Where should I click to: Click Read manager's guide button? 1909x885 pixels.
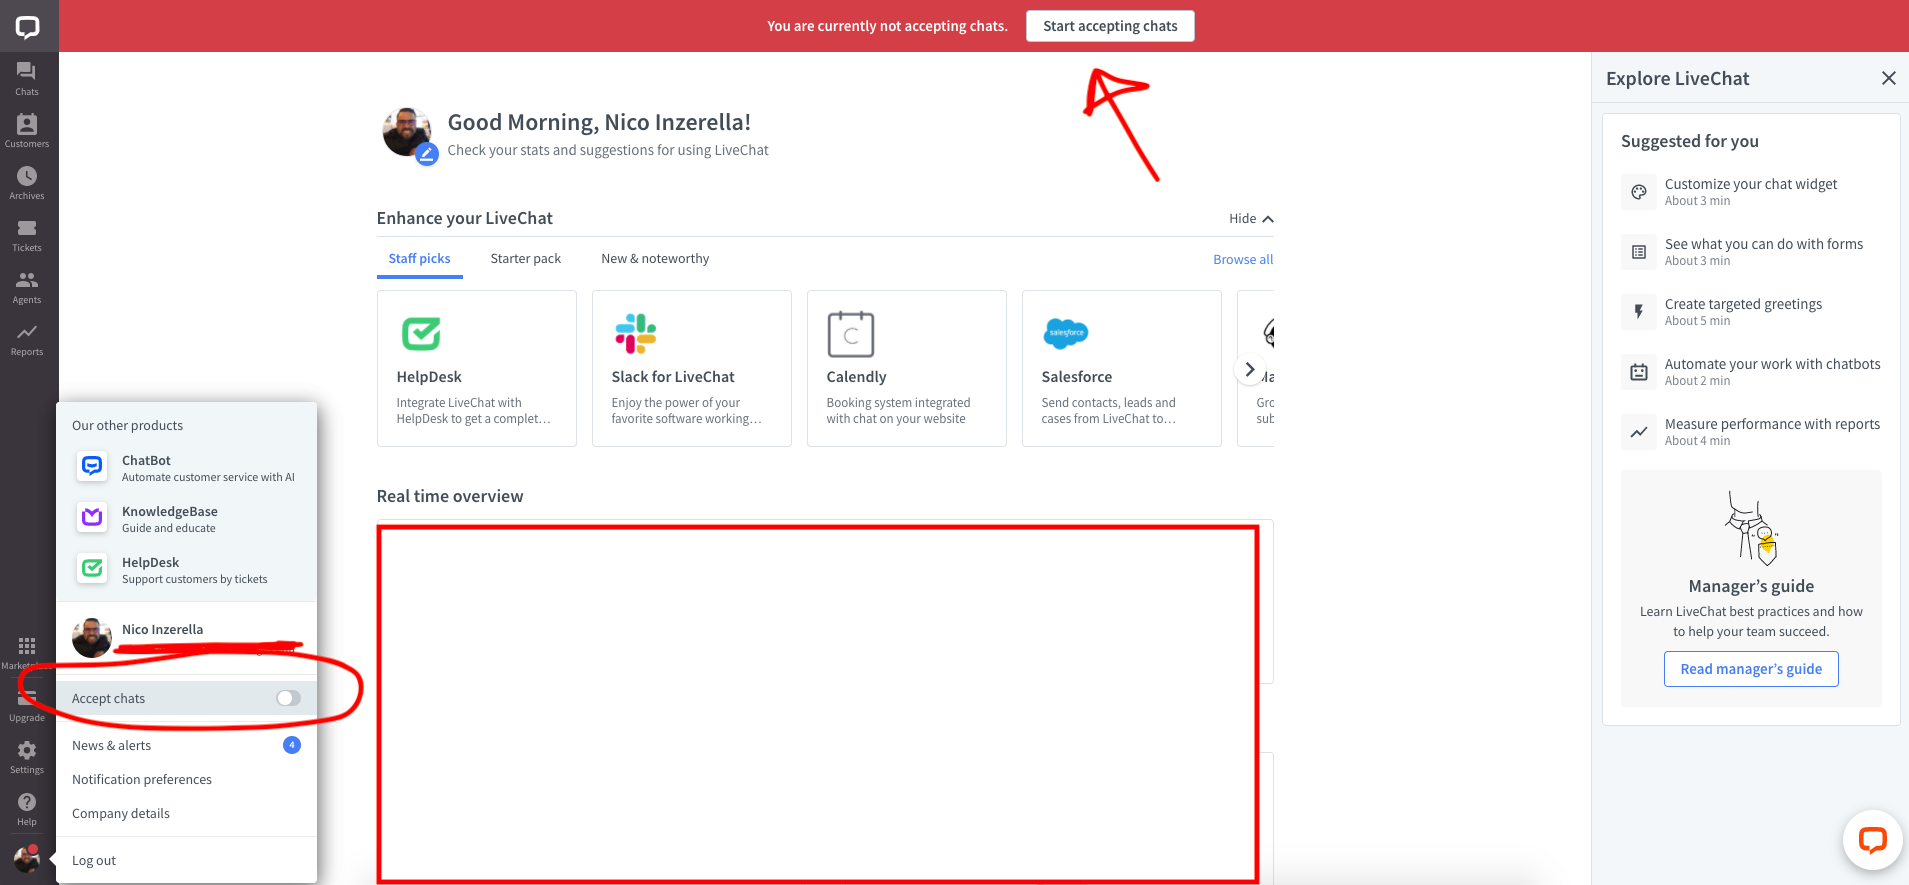1751,669
